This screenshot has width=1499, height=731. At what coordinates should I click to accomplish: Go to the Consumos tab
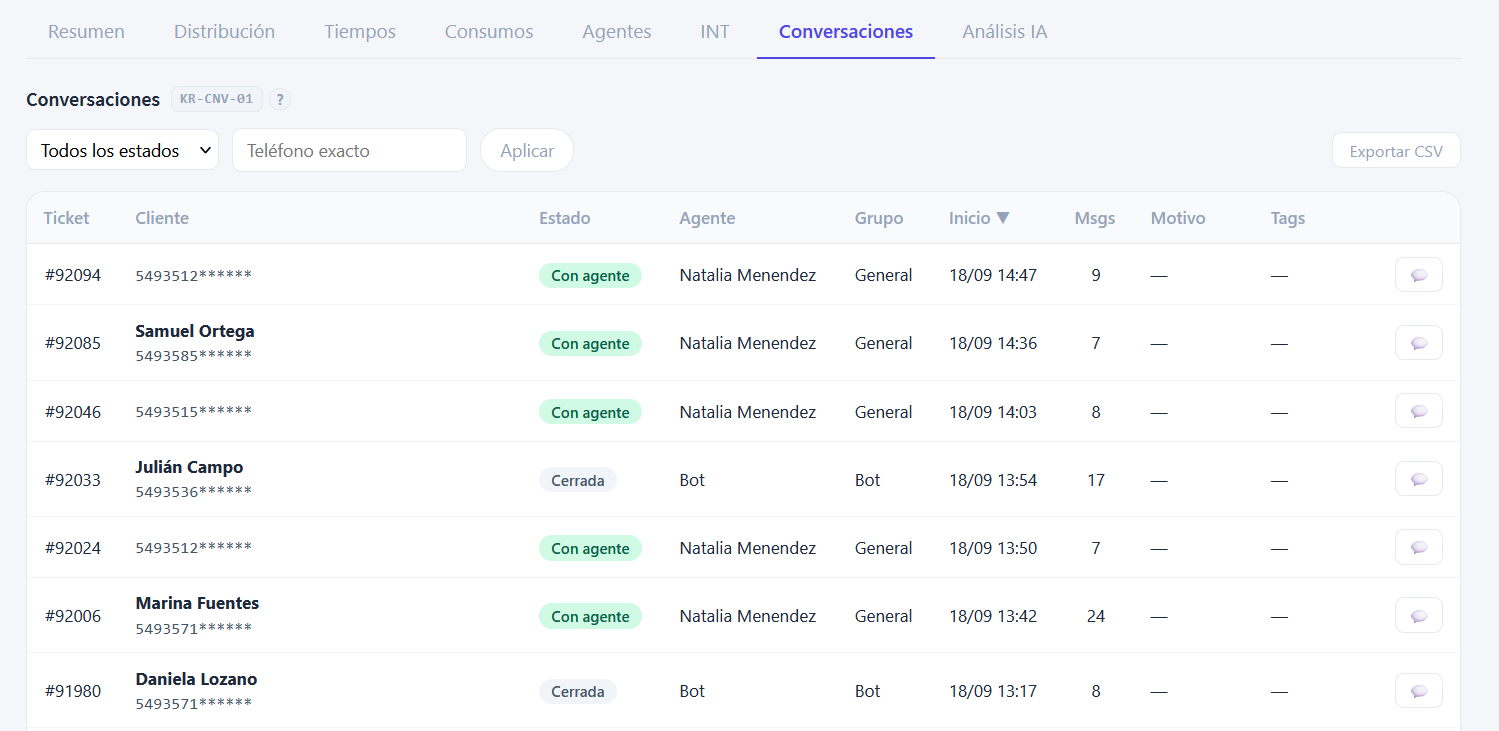(x=489, y=31)
